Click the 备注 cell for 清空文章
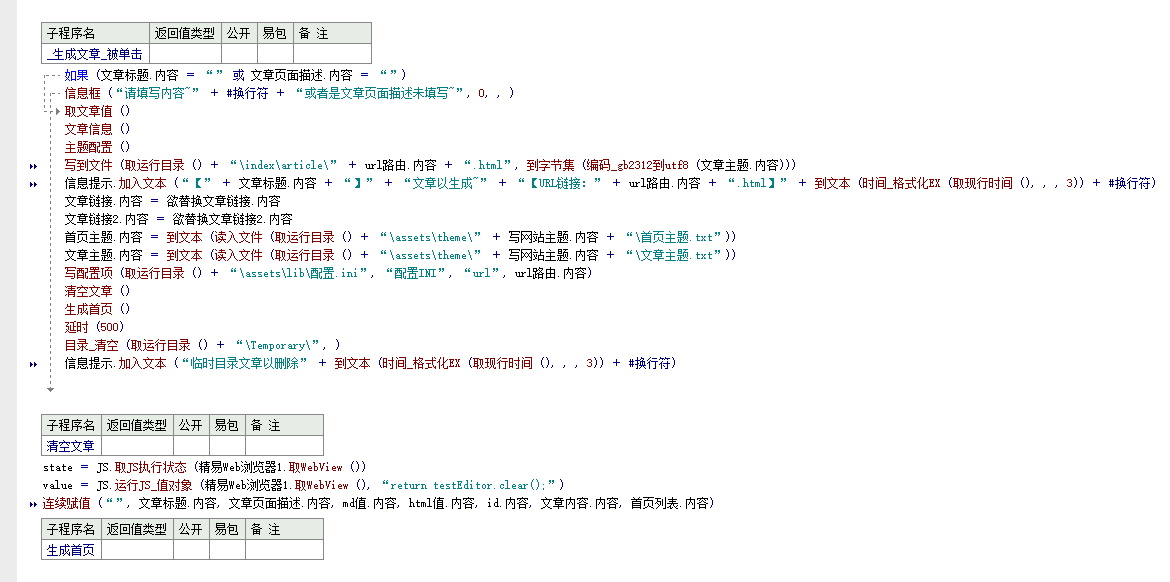 pos(284,446)
